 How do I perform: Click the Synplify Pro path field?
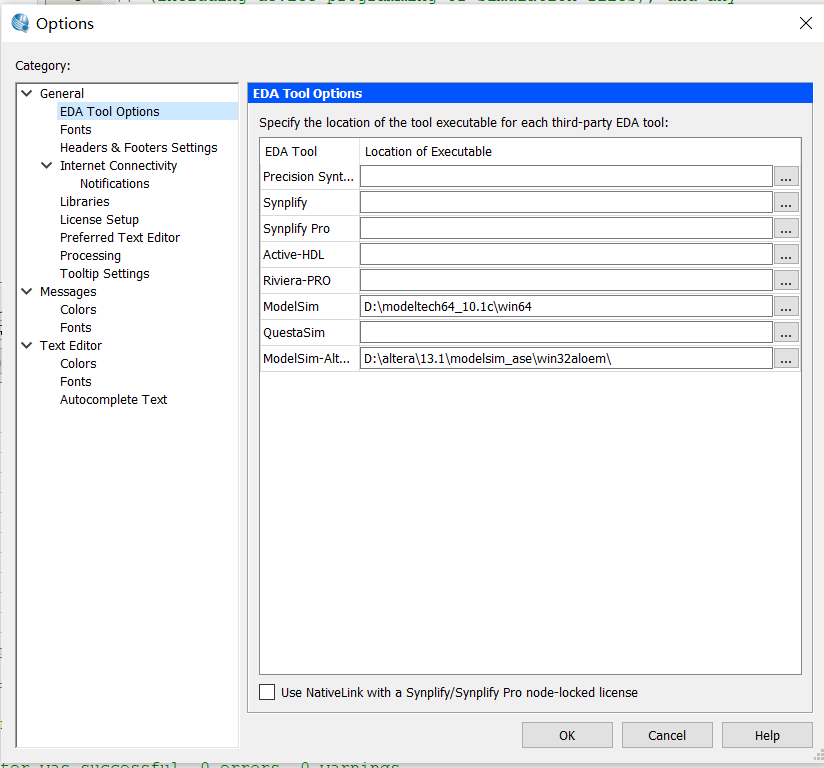tap(566, 228)
